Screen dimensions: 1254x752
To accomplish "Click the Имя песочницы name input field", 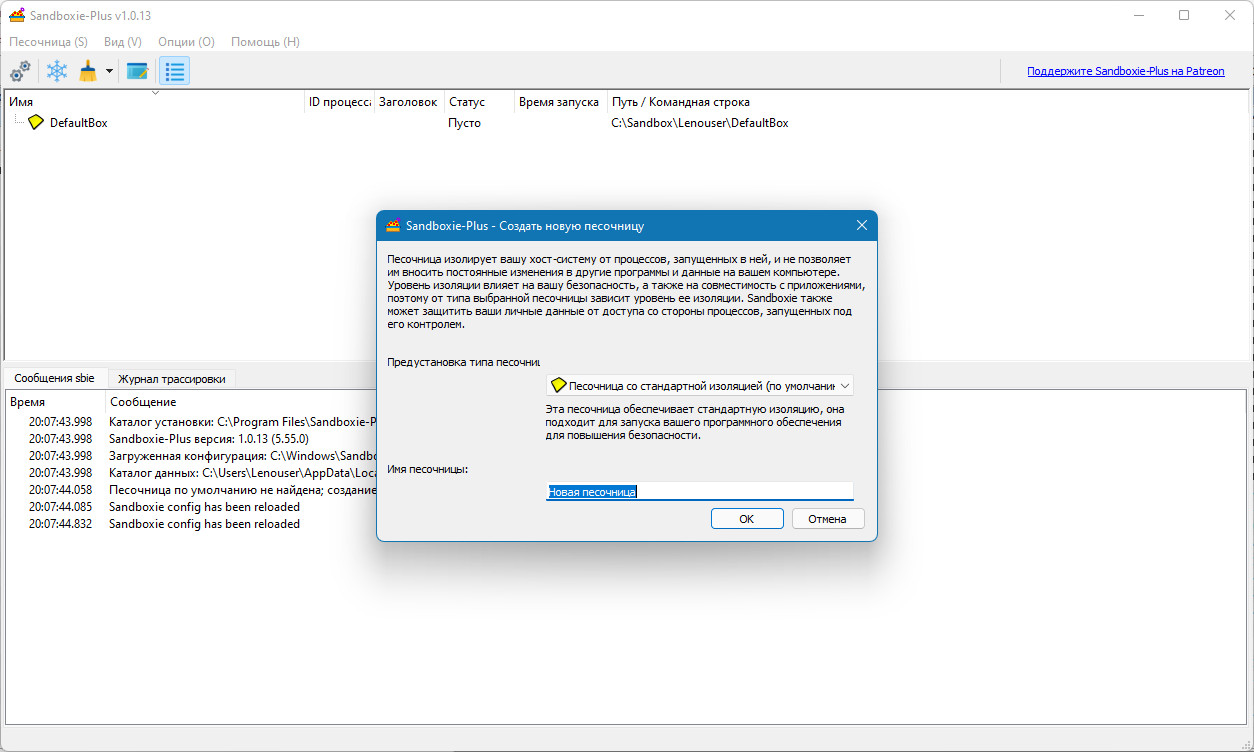I will click(x=700, y=491).
